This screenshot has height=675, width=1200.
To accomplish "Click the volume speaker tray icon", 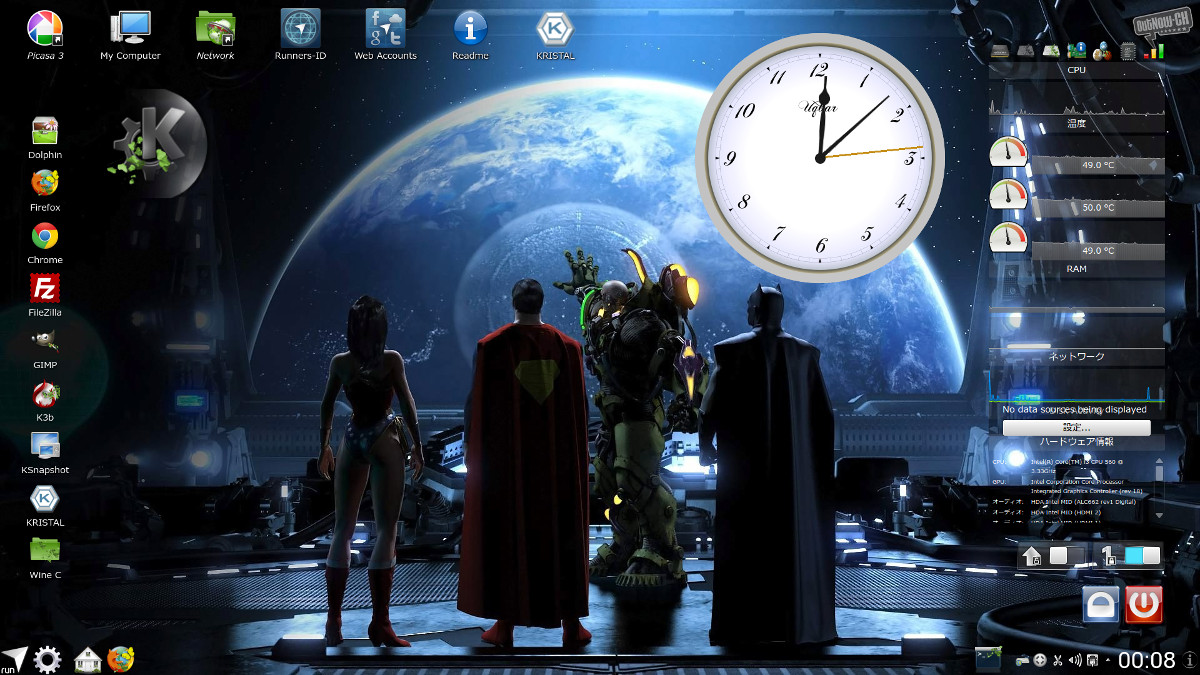I will 1075,660.
